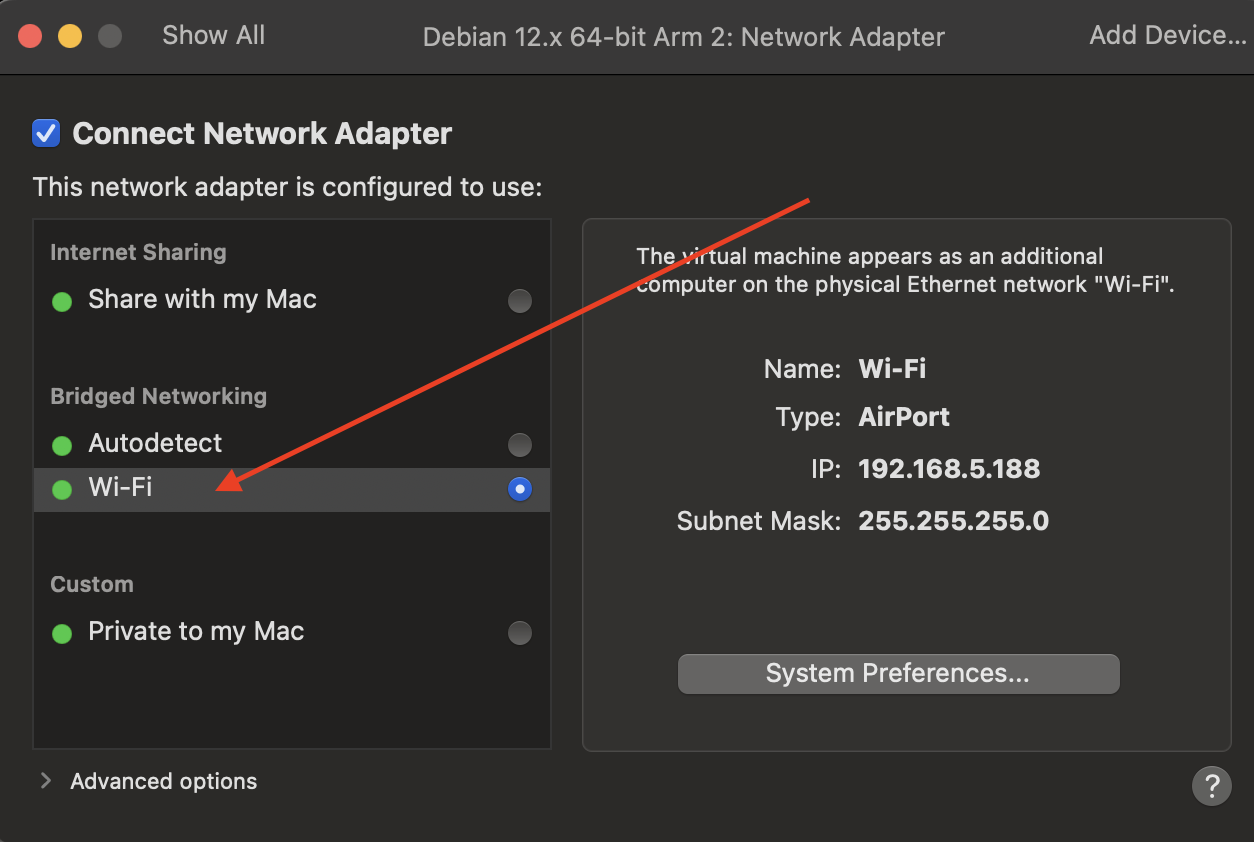The image size is (1254, 842).
Task: Click the selected Wi-Fi radio button
Action: (x=519, y=489)
